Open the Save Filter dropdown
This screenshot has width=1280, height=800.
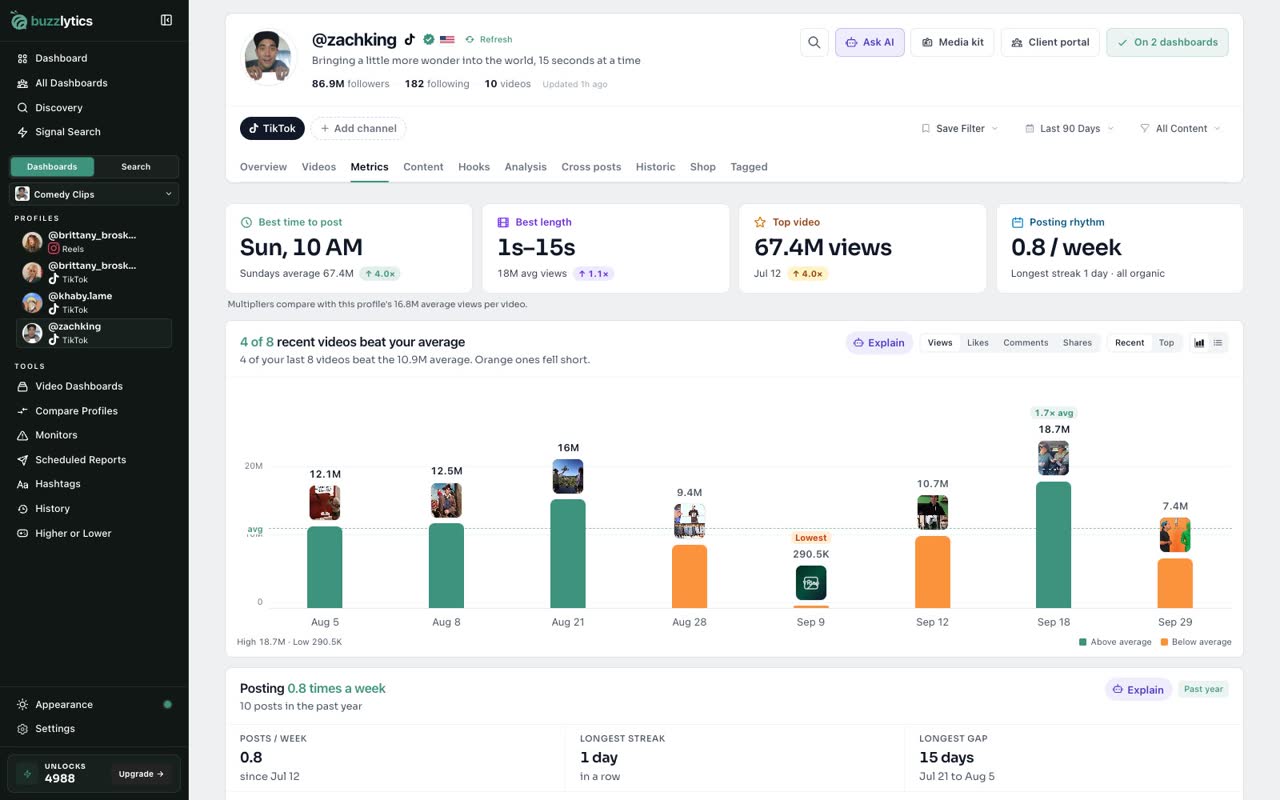pos(960,128)
